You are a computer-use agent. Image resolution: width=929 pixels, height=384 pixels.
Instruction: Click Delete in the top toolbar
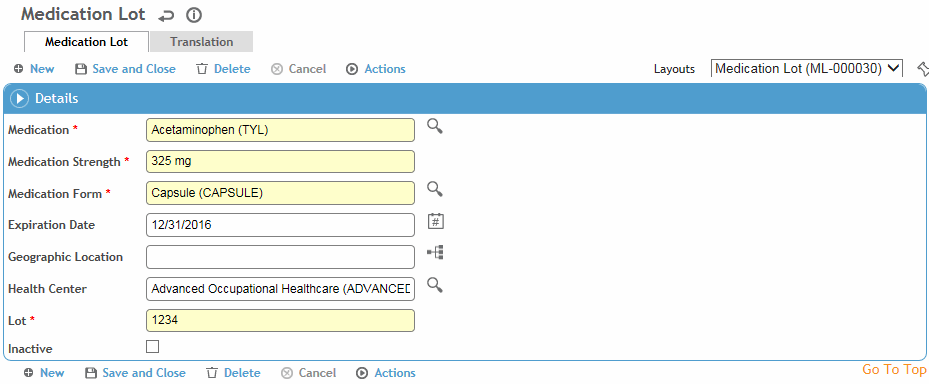223,69
